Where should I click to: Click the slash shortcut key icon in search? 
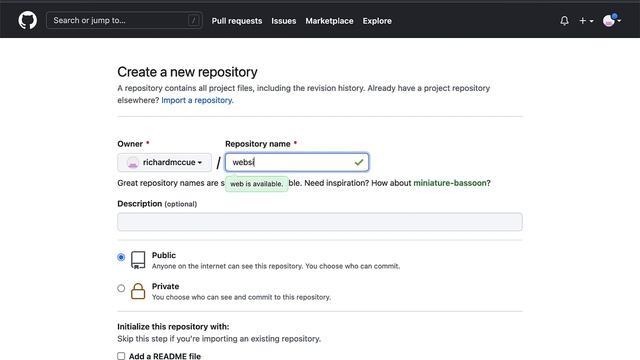click(194, 20)
